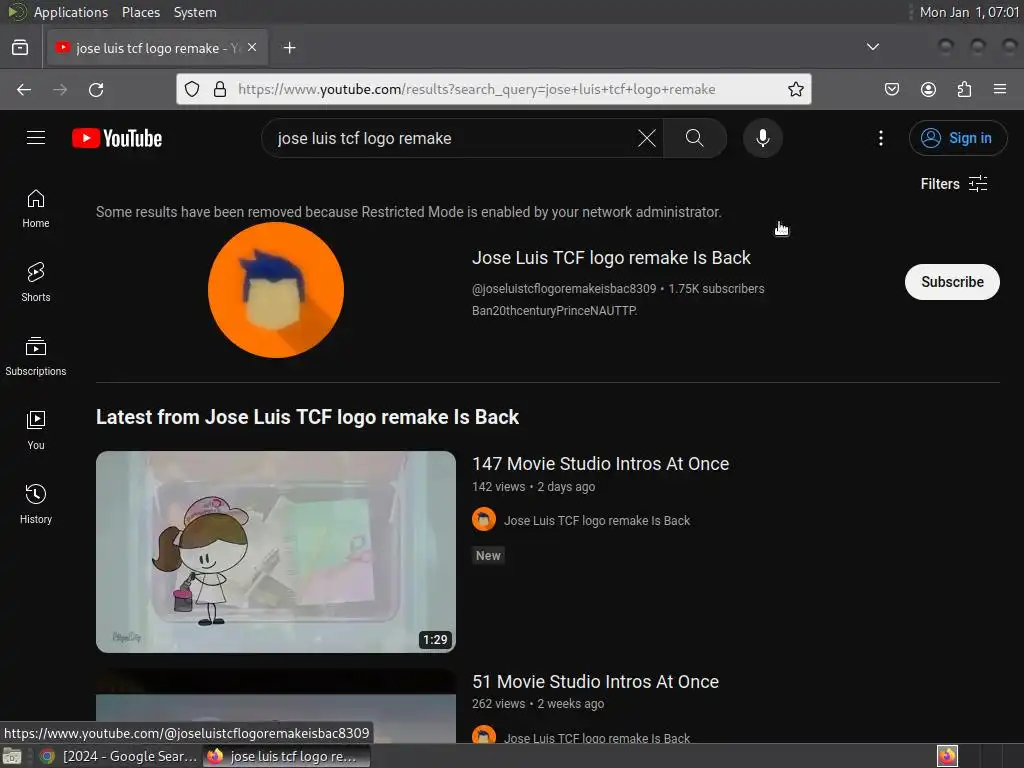
Task: Bookmark this page with star
Action: point(795,89)
